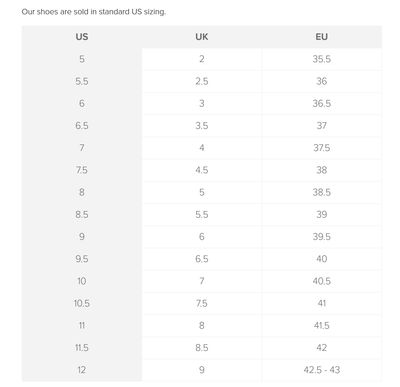Click EU size 38.5 cell
This screenshot has width=400, height=387.
click(x=322, y=192)
